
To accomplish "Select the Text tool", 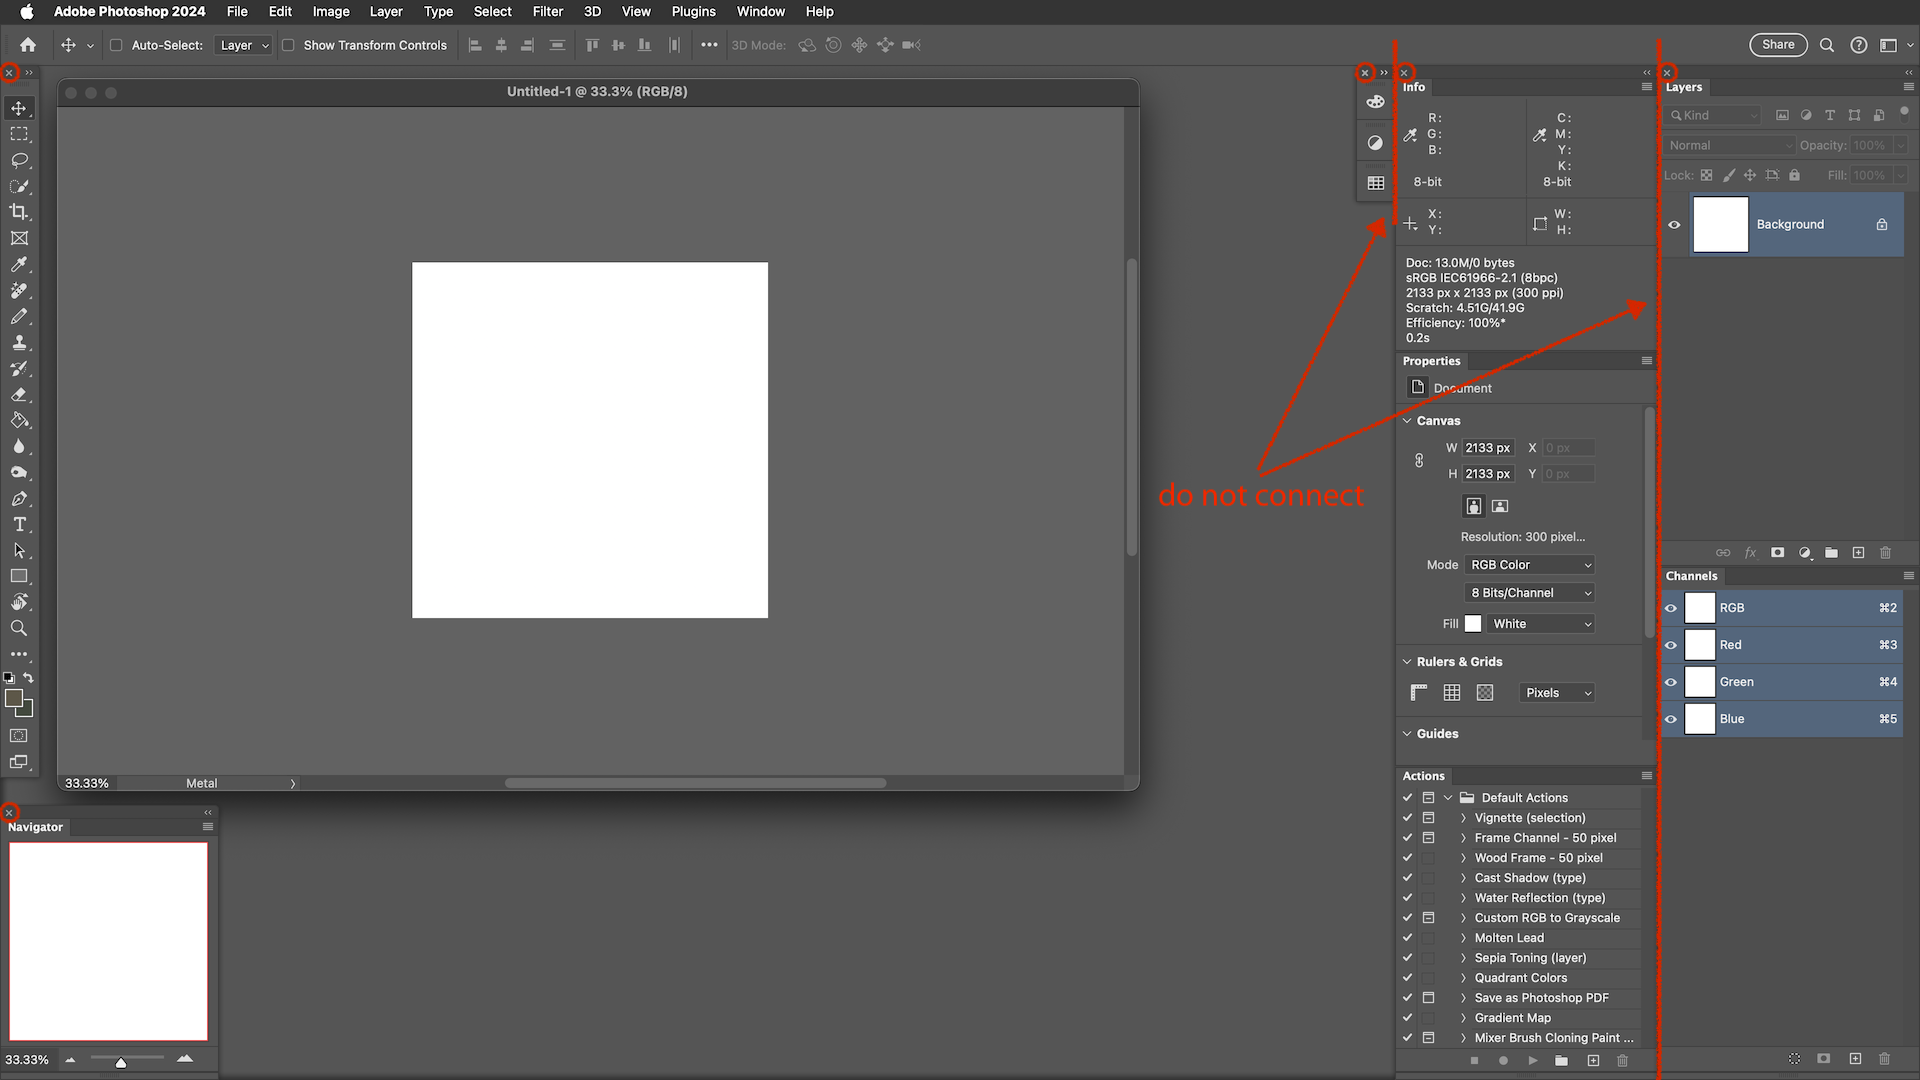I will click(x=18, y=525).
